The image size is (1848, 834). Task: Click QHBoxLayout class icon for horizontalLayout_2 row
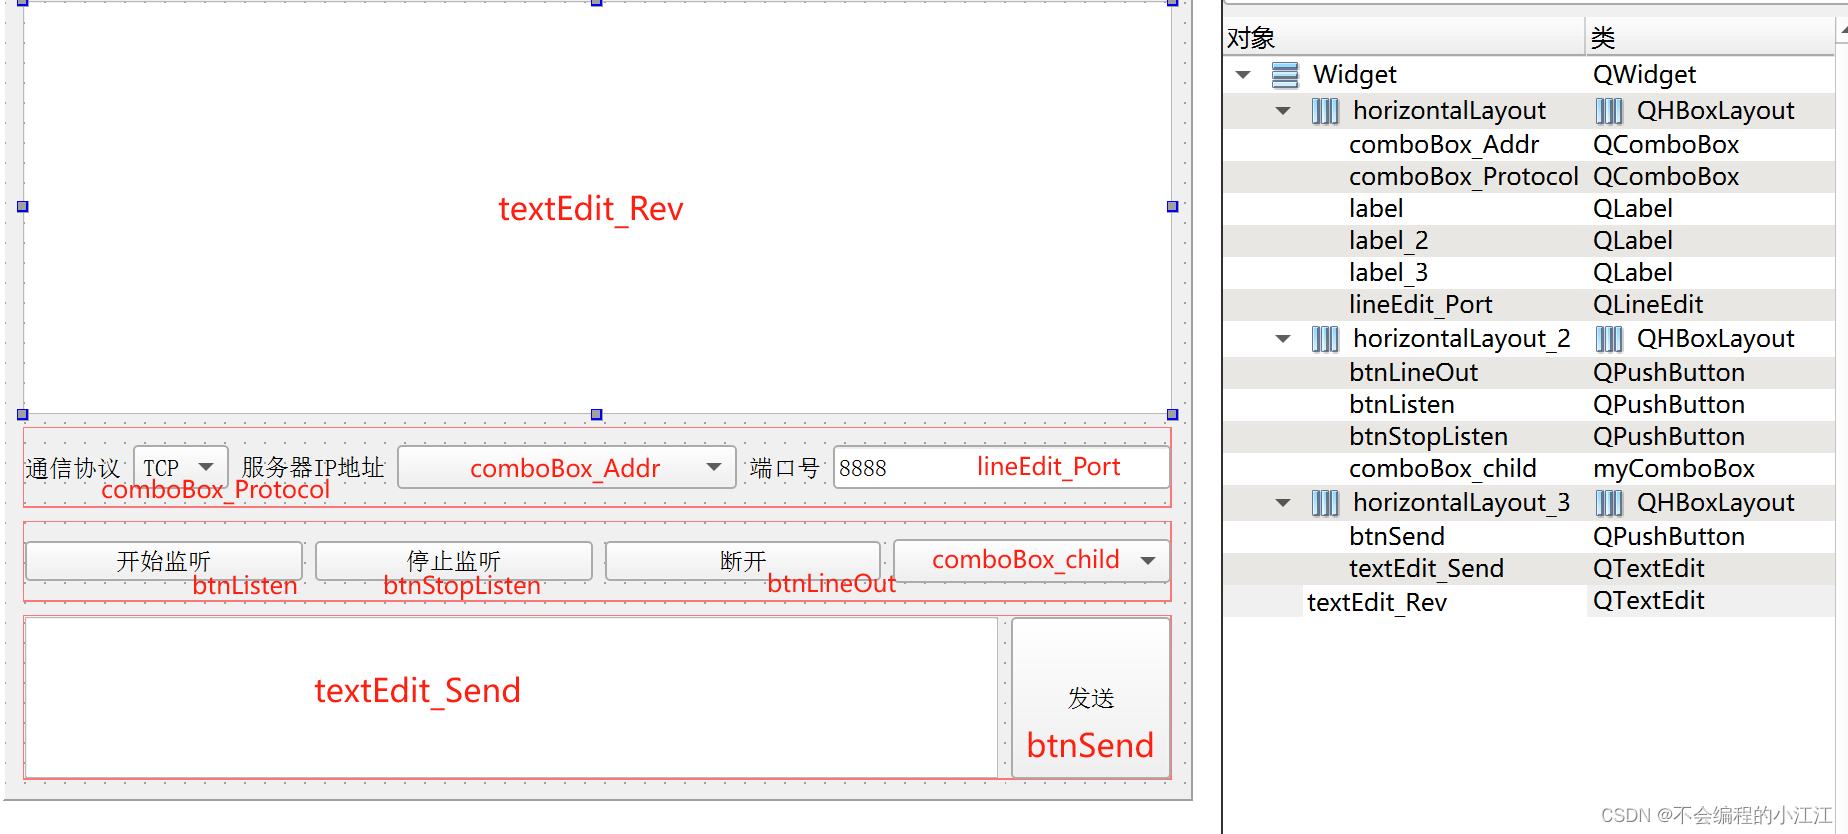point(1609,339)
